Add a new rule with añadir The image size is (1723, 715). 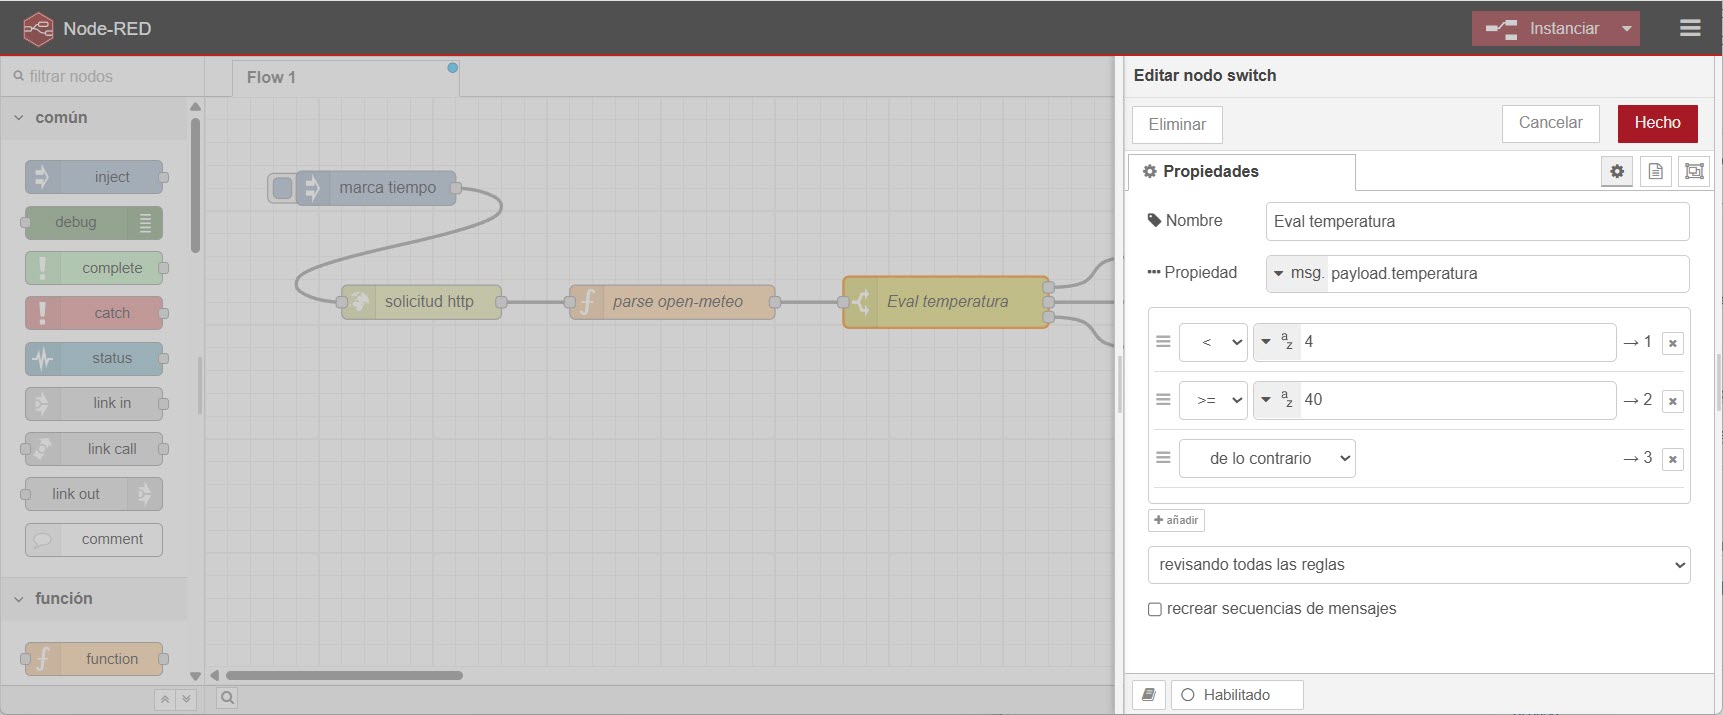tap(1176, 520)
